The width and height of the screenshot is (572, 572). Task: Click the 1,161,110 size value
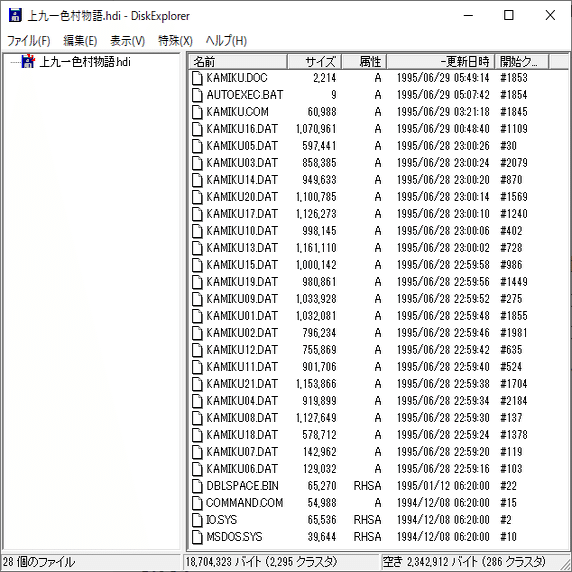pyautogui.click(x=316, y=248)
